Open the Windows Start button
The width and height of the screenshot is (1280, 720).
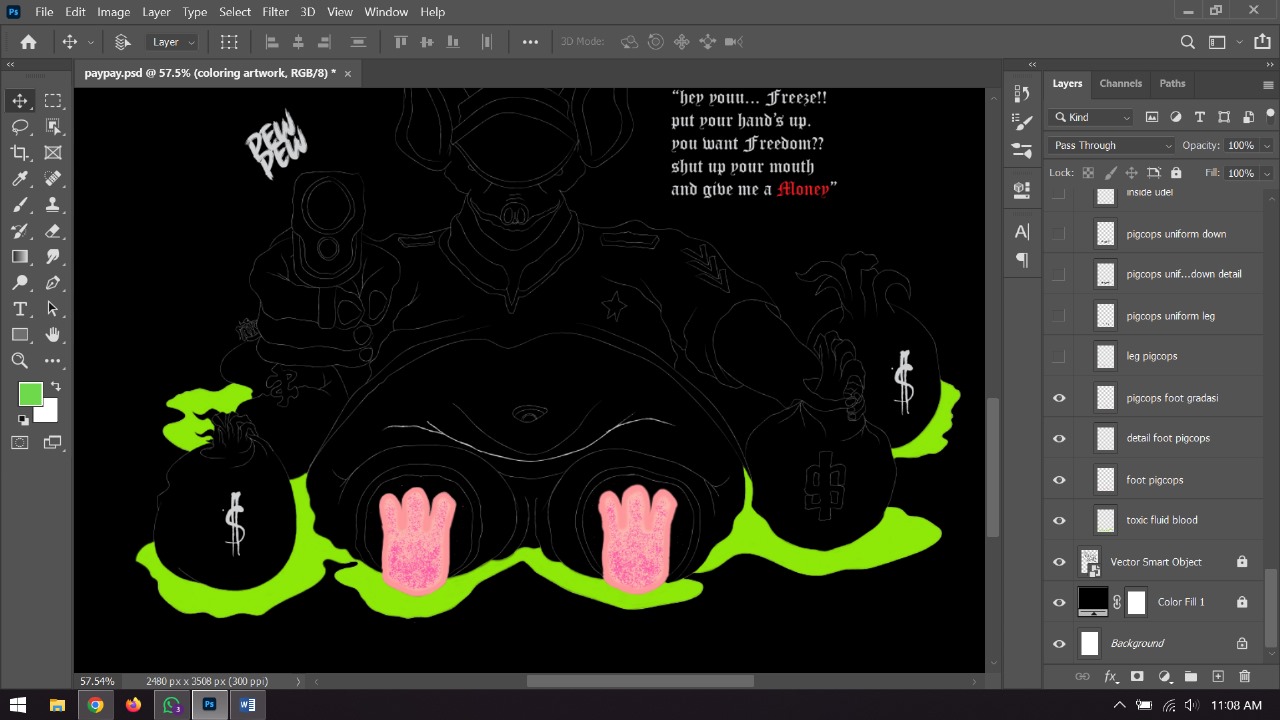point(18,705)
